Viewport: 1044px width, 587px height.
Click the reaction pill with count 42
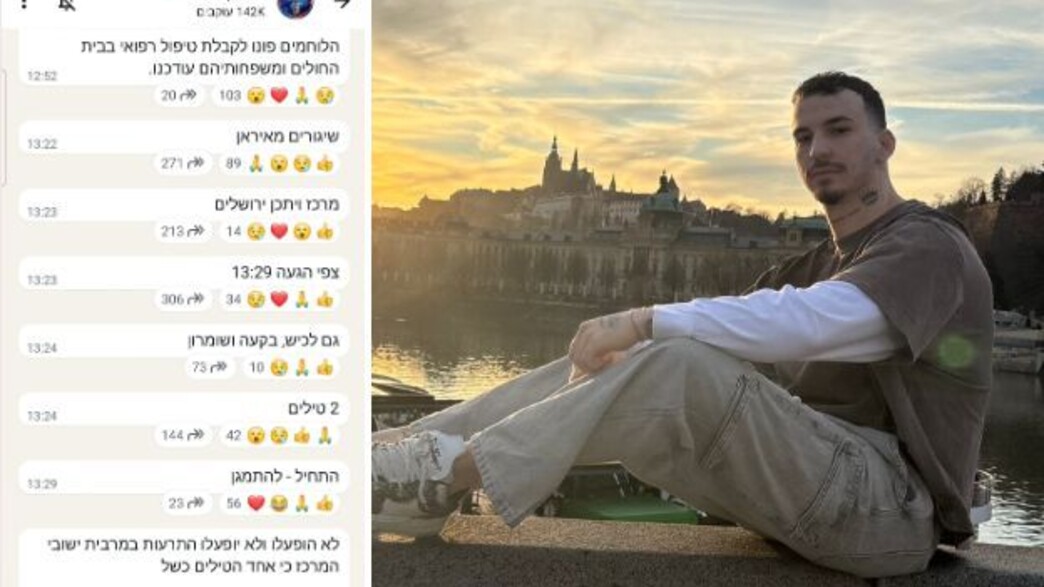coord(279,435)
